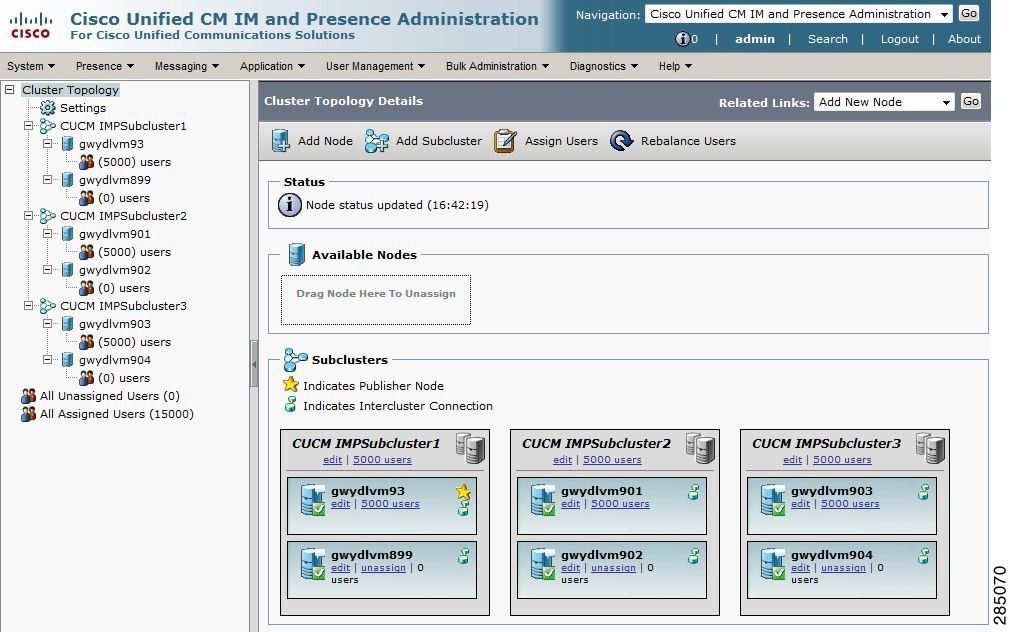Select All Unassigned Users (0) tree item

(x=110, y=396)
